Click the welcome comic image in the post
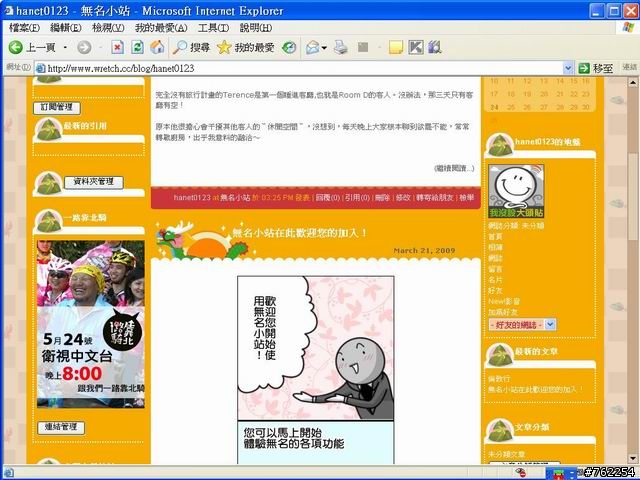 316,369
